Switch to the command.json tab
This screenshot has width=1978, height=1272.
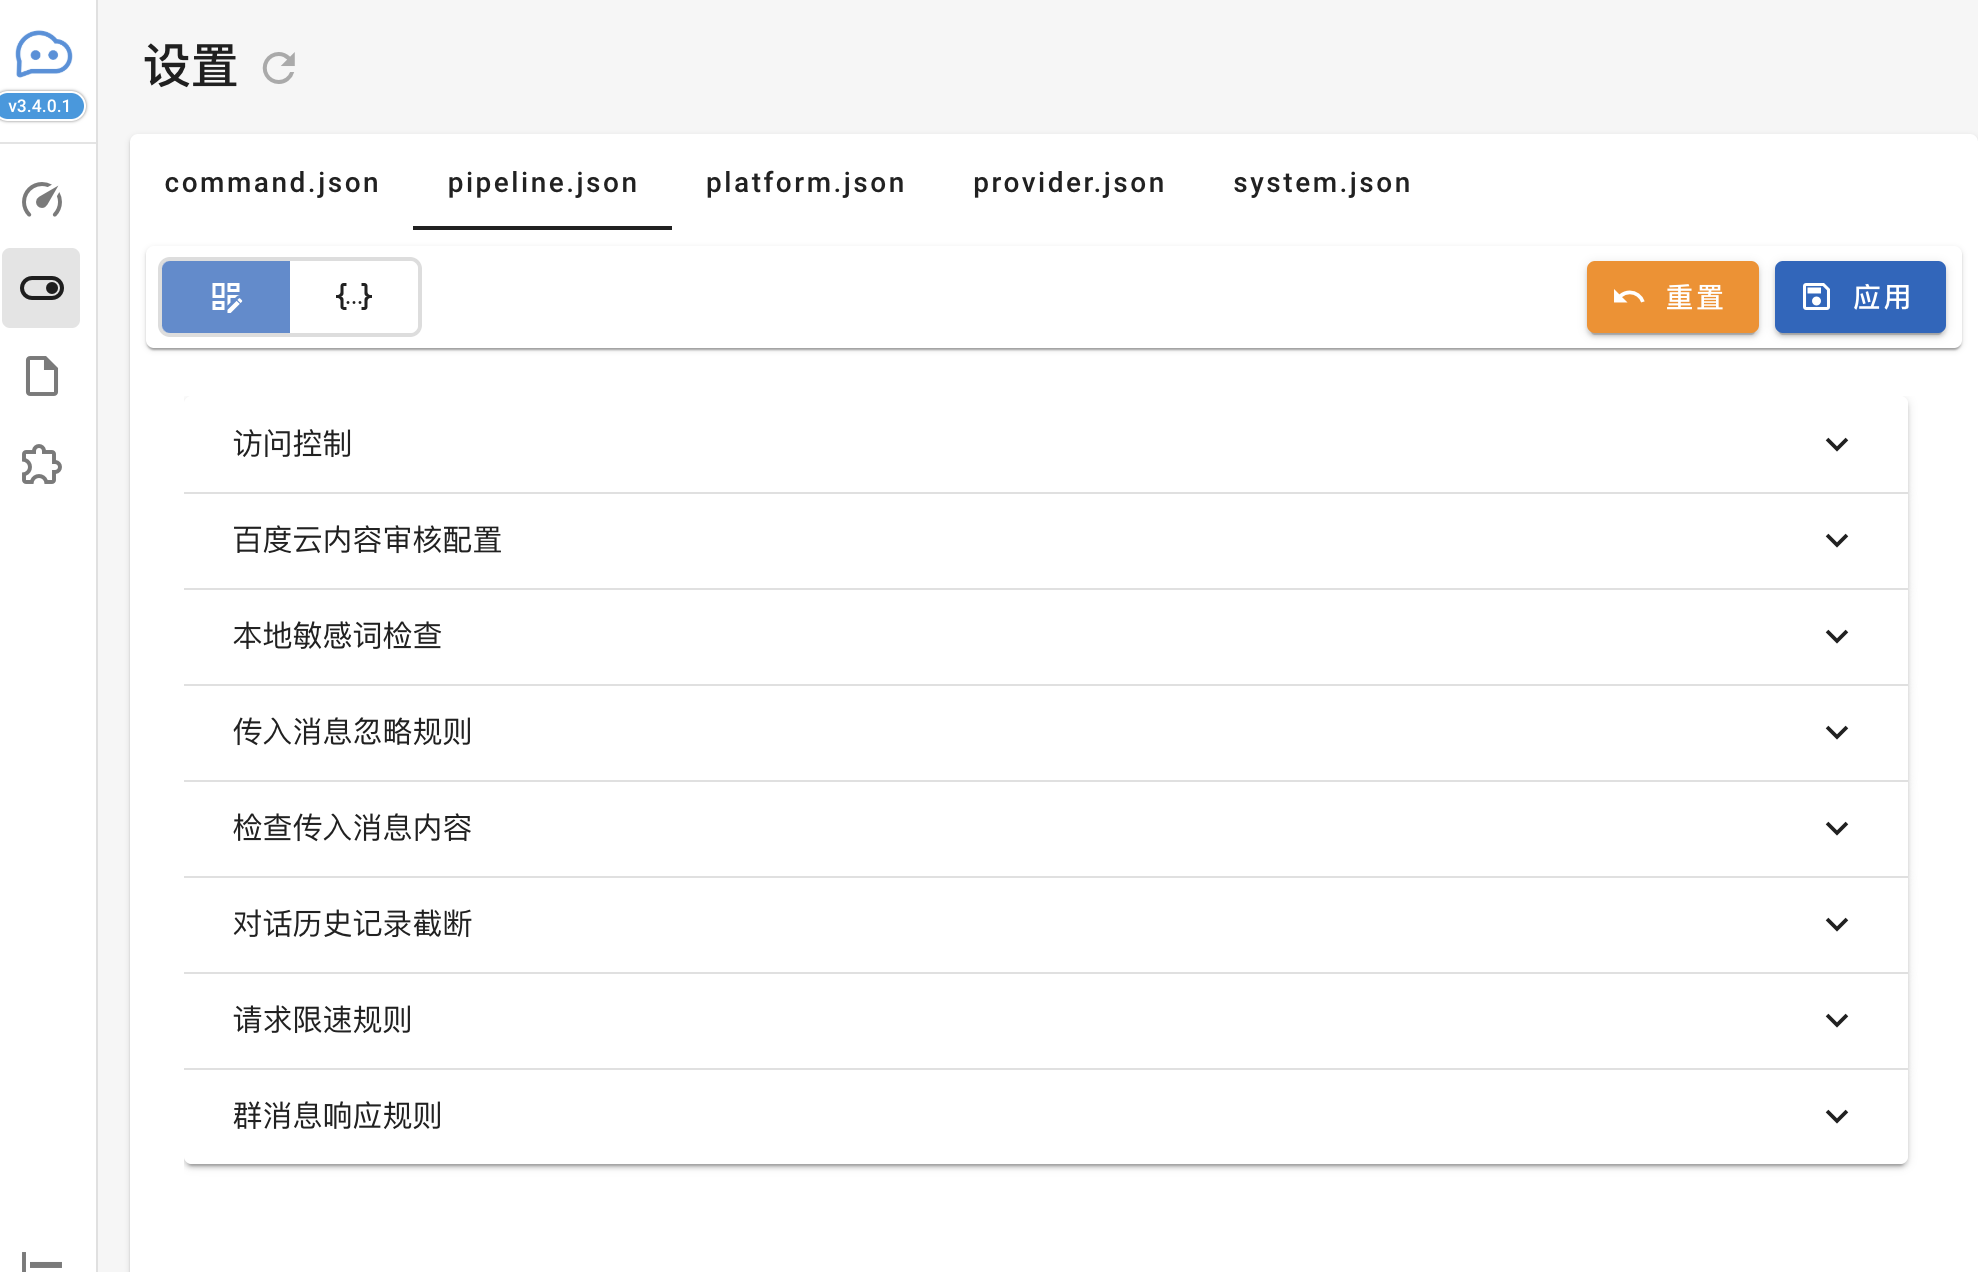(272, 183)
